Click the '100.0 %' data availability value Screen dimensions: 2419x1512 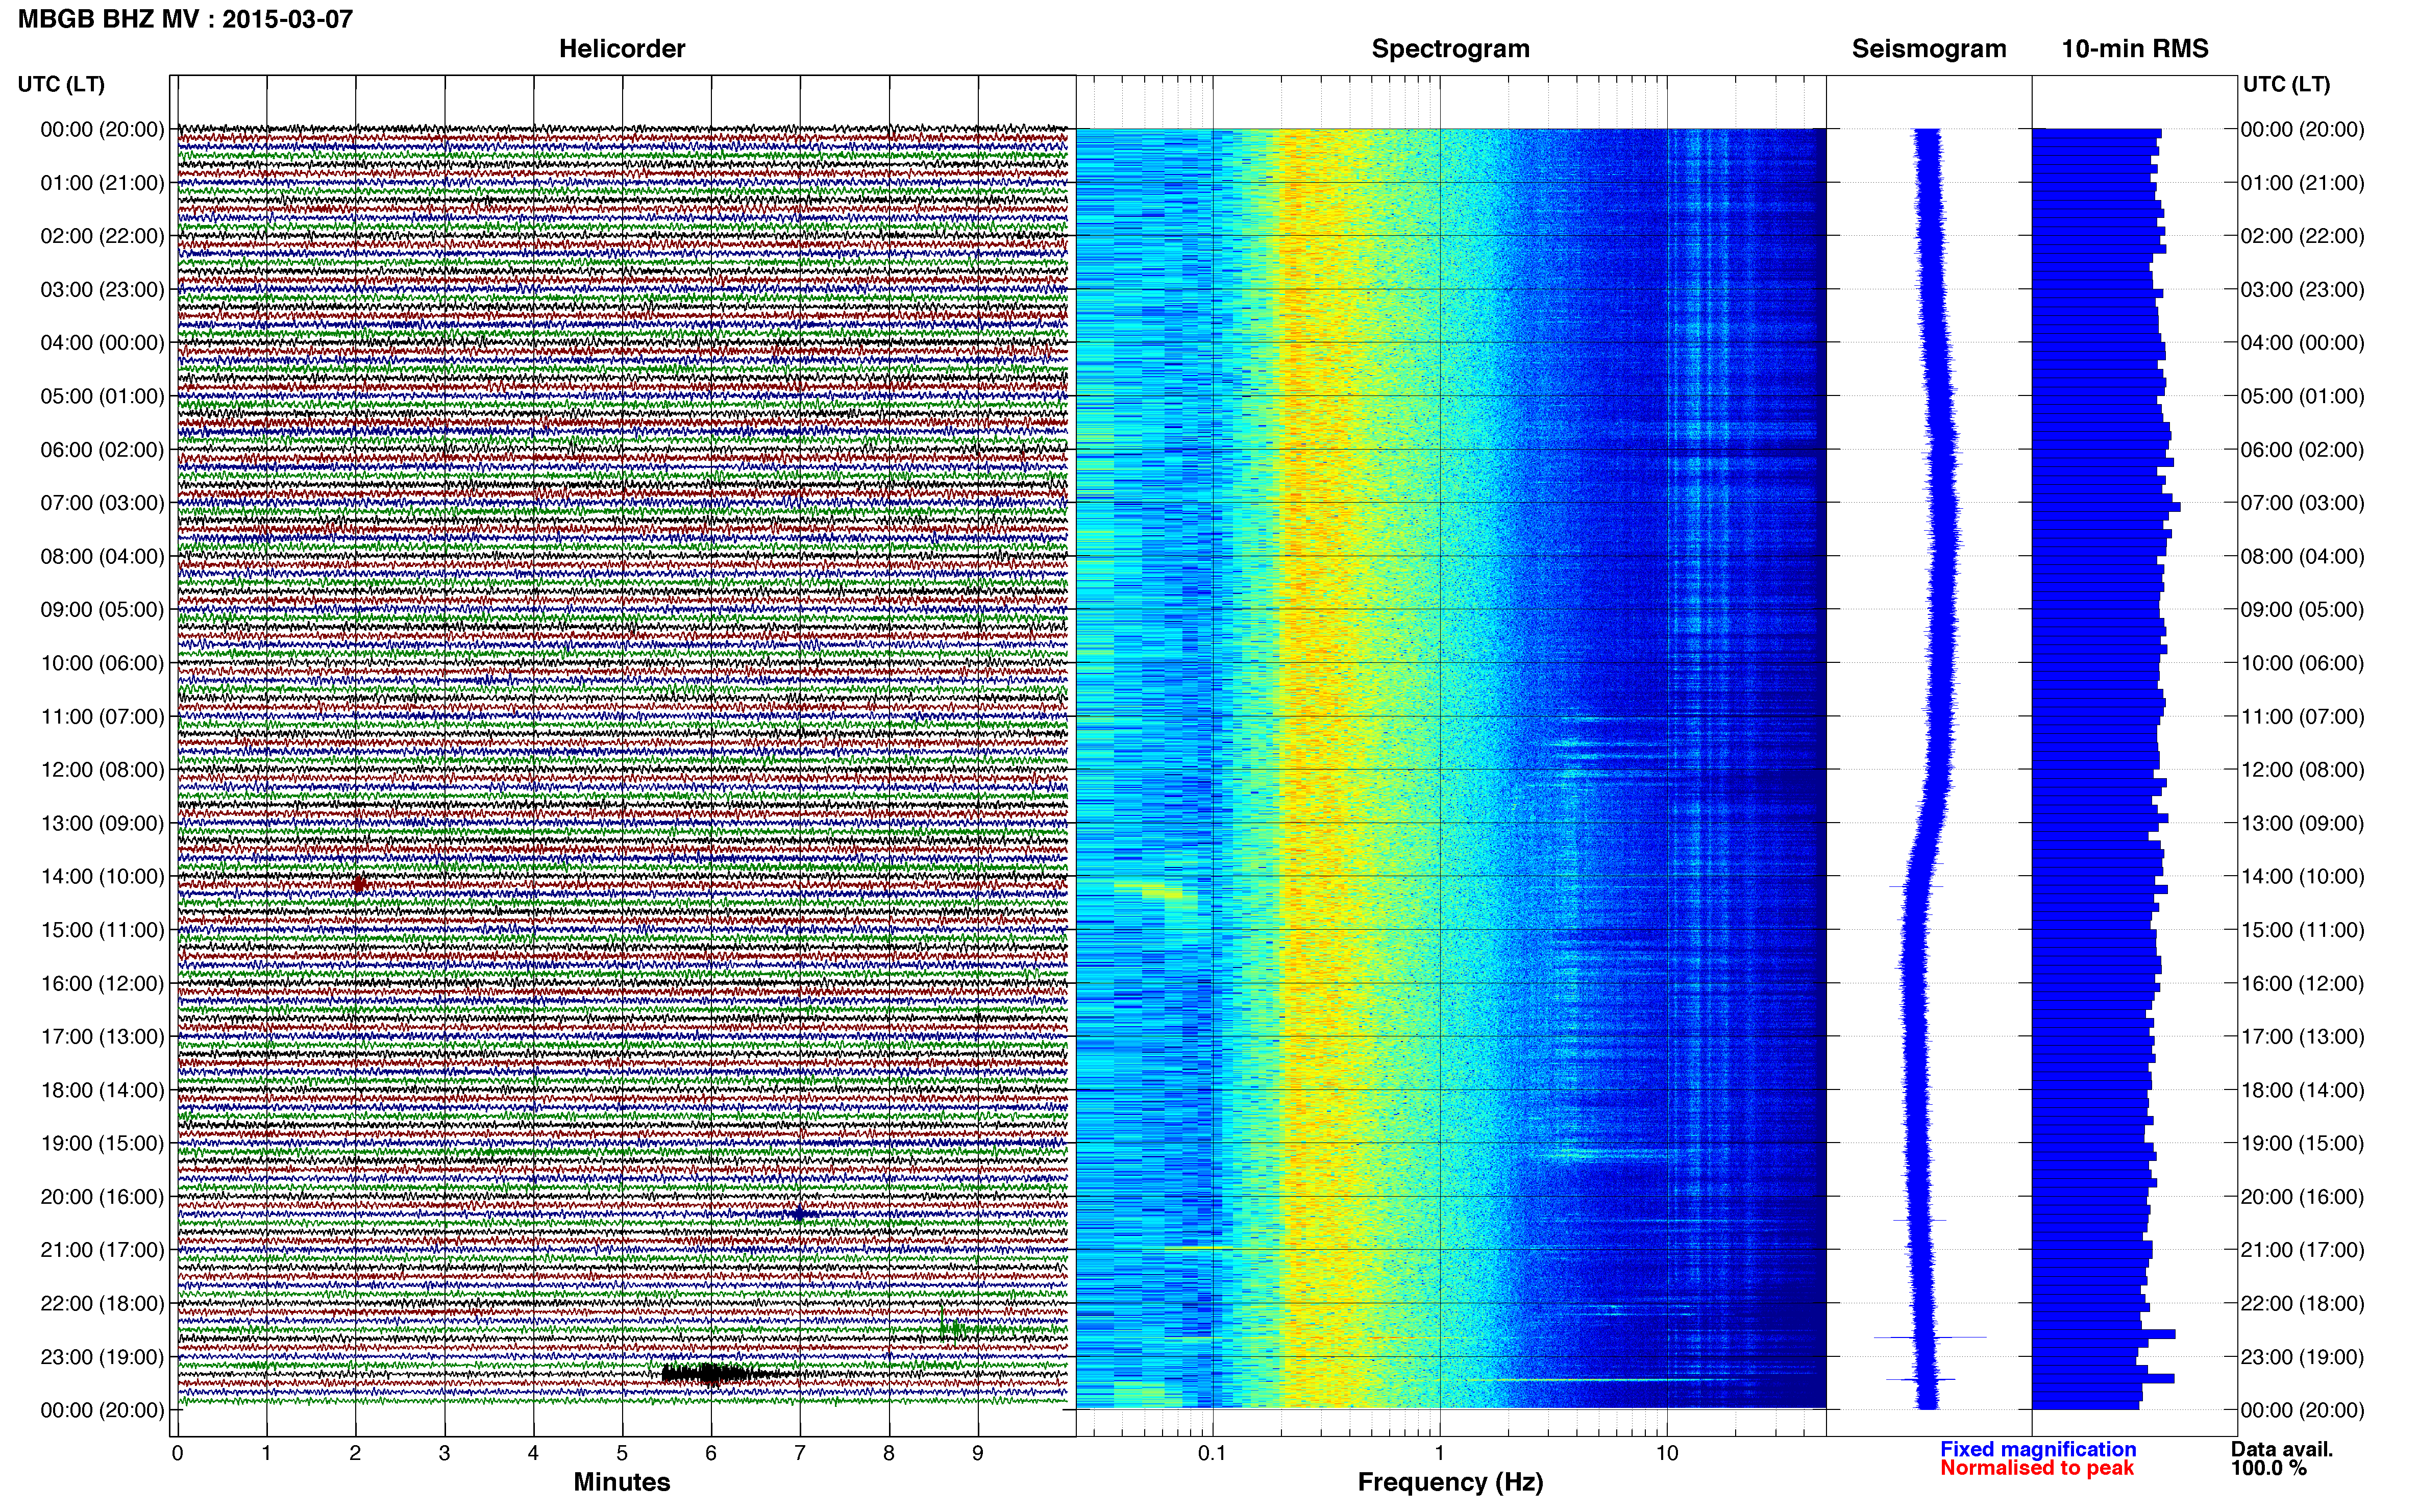click(2268, 1468)
